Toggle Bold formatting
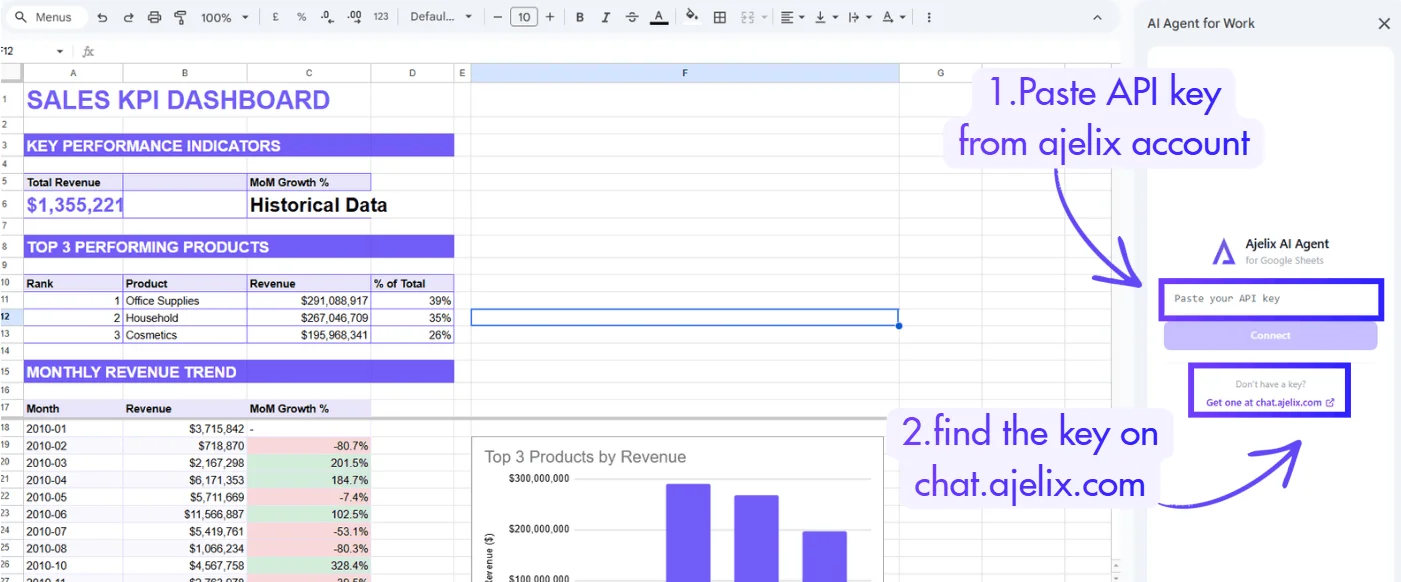This screenshot has width=1401, height=582. coord(580,17)
